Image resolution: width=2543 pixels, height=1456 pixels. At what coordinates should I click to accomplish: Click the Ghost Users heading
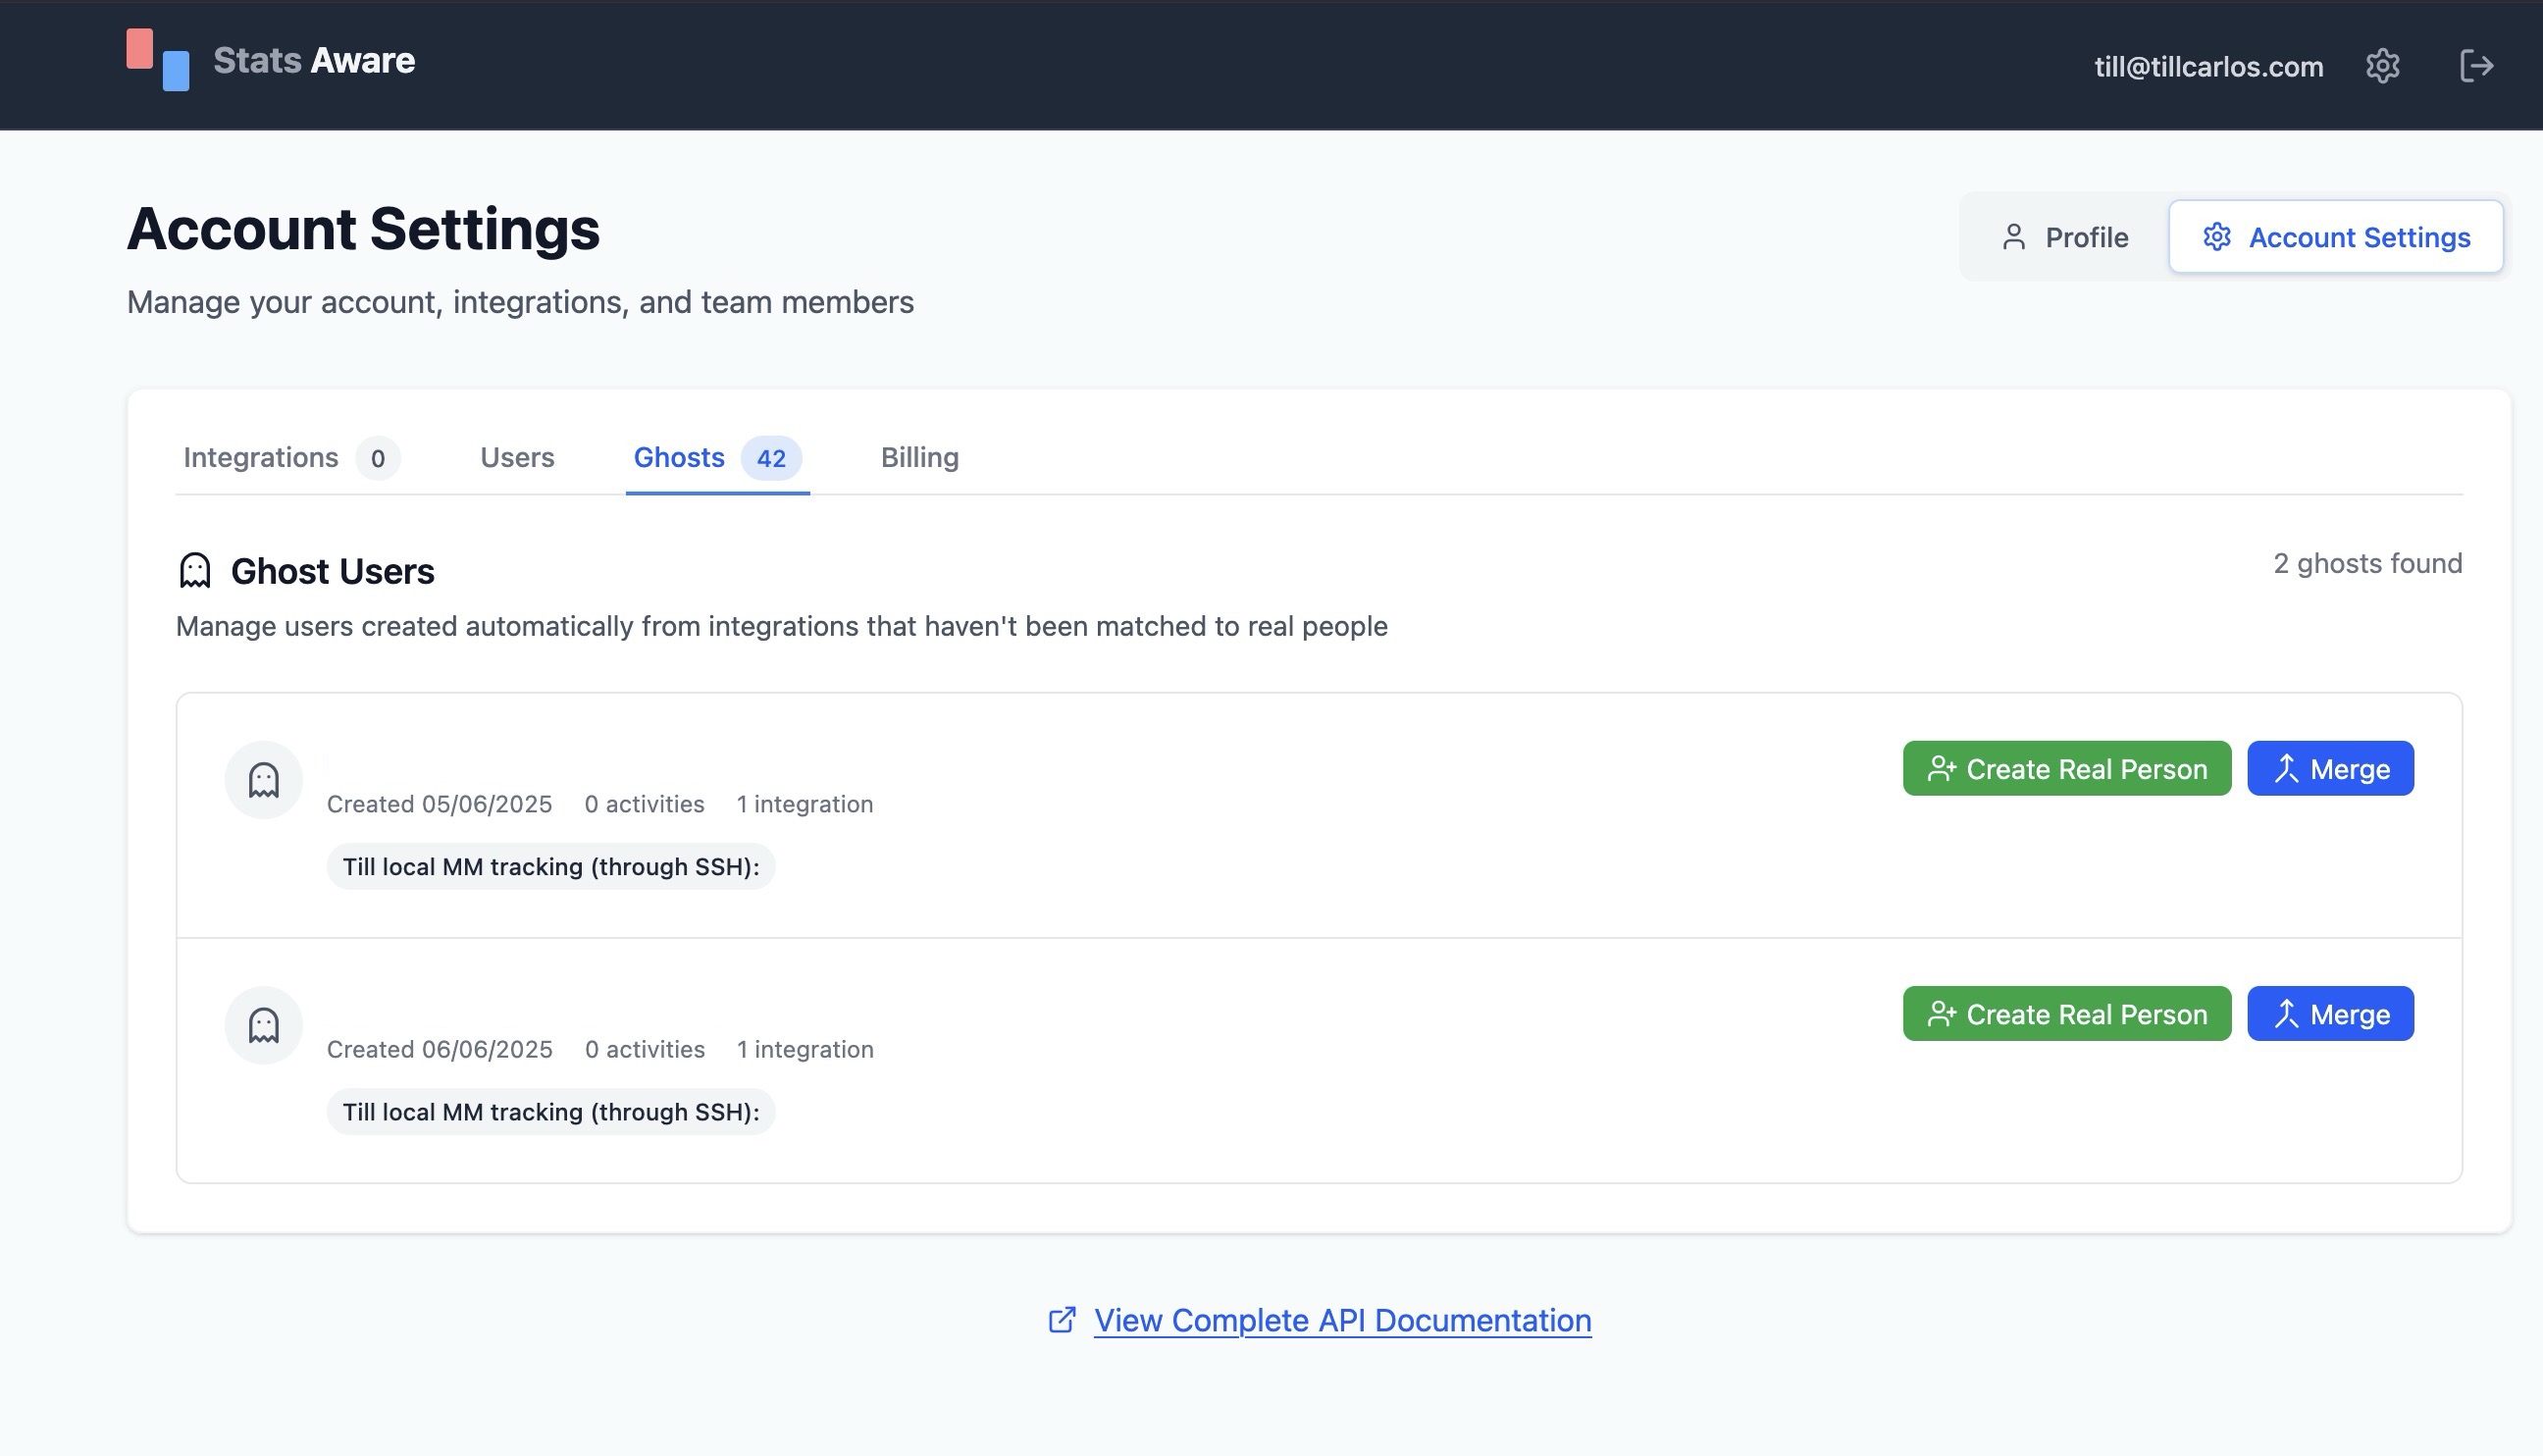click(332, 572)
